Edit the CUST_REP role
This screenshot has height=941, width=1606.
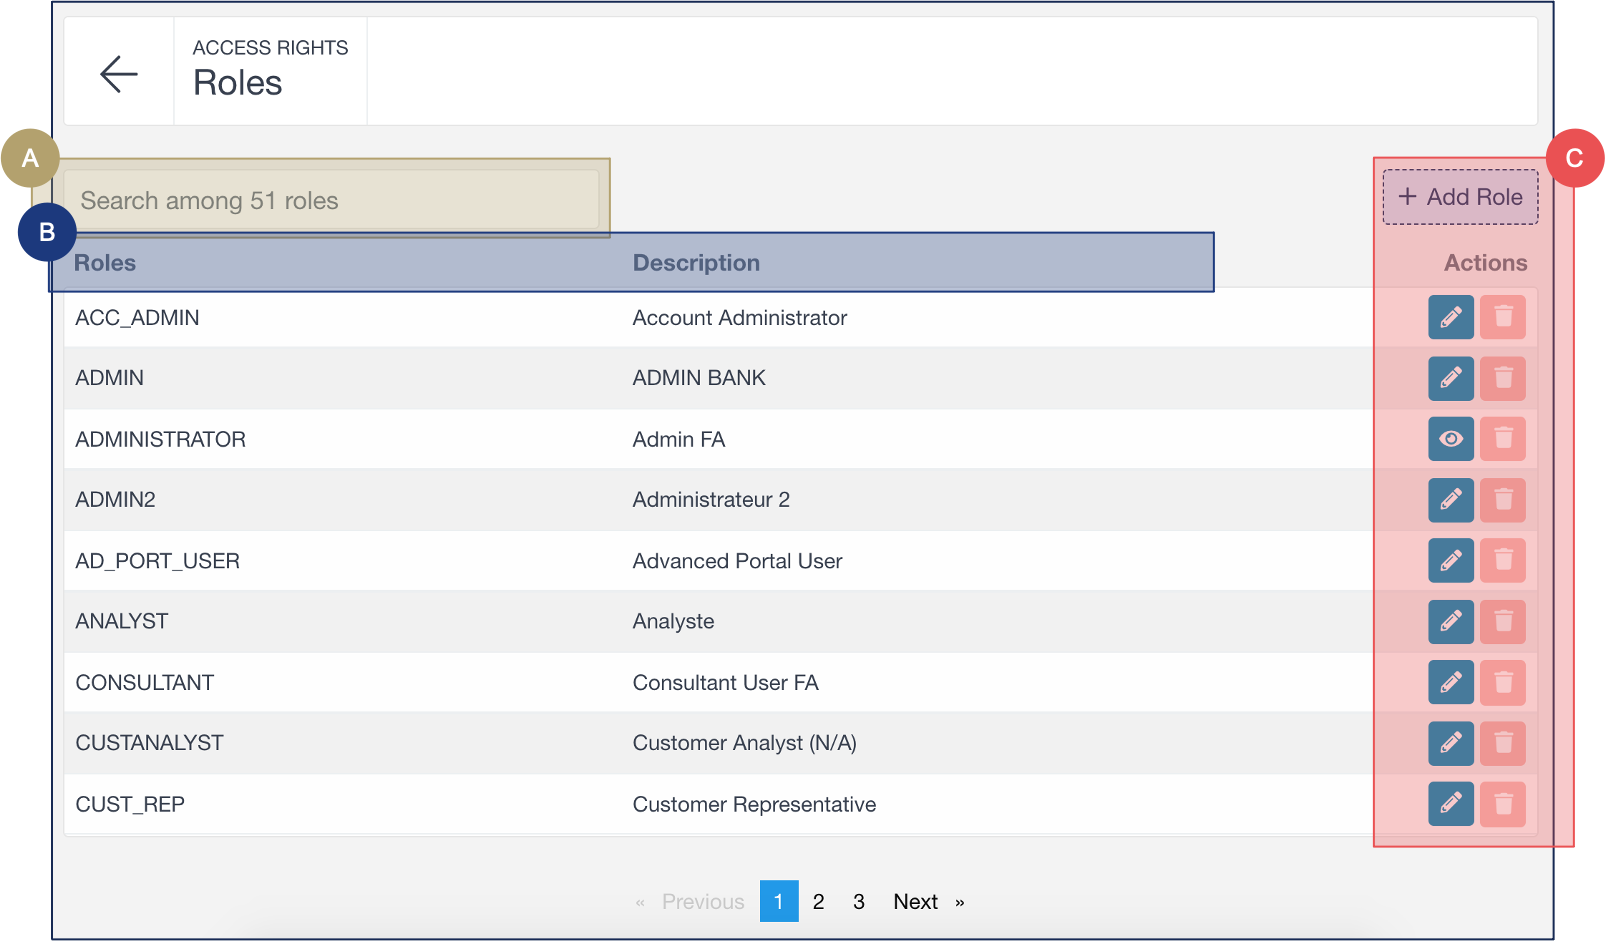[1450, 804]
